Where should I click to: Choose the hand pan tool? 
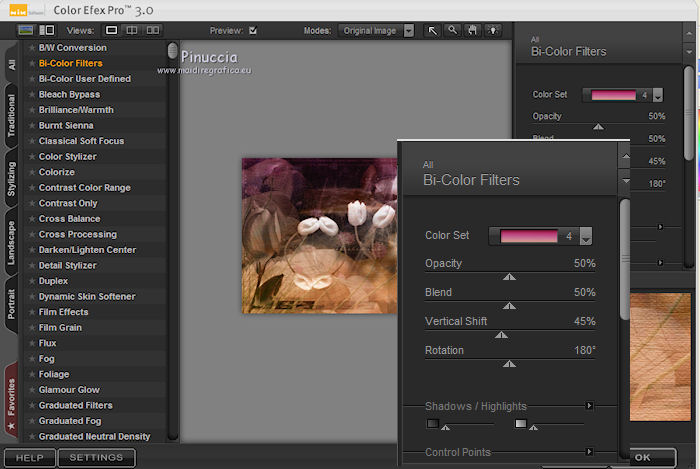pyautogui.click(x=472, y=30)
